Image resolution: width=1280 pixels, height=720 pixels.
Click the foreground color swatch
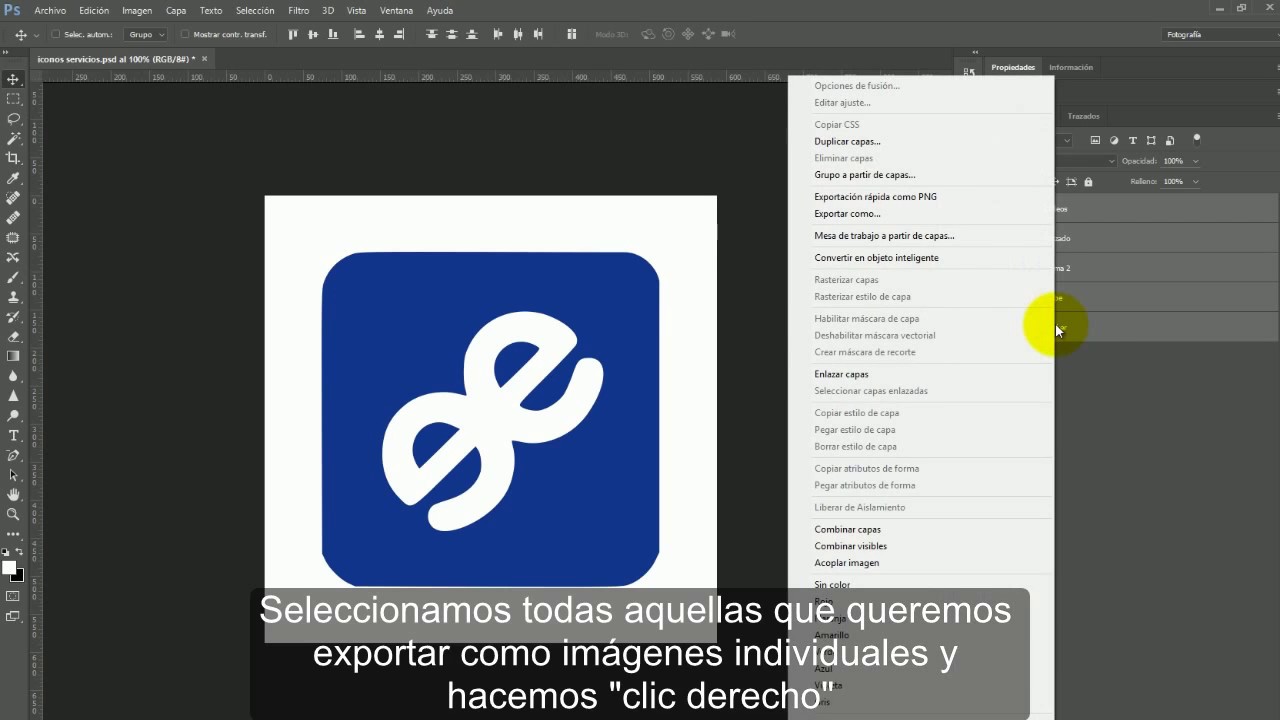9,568
